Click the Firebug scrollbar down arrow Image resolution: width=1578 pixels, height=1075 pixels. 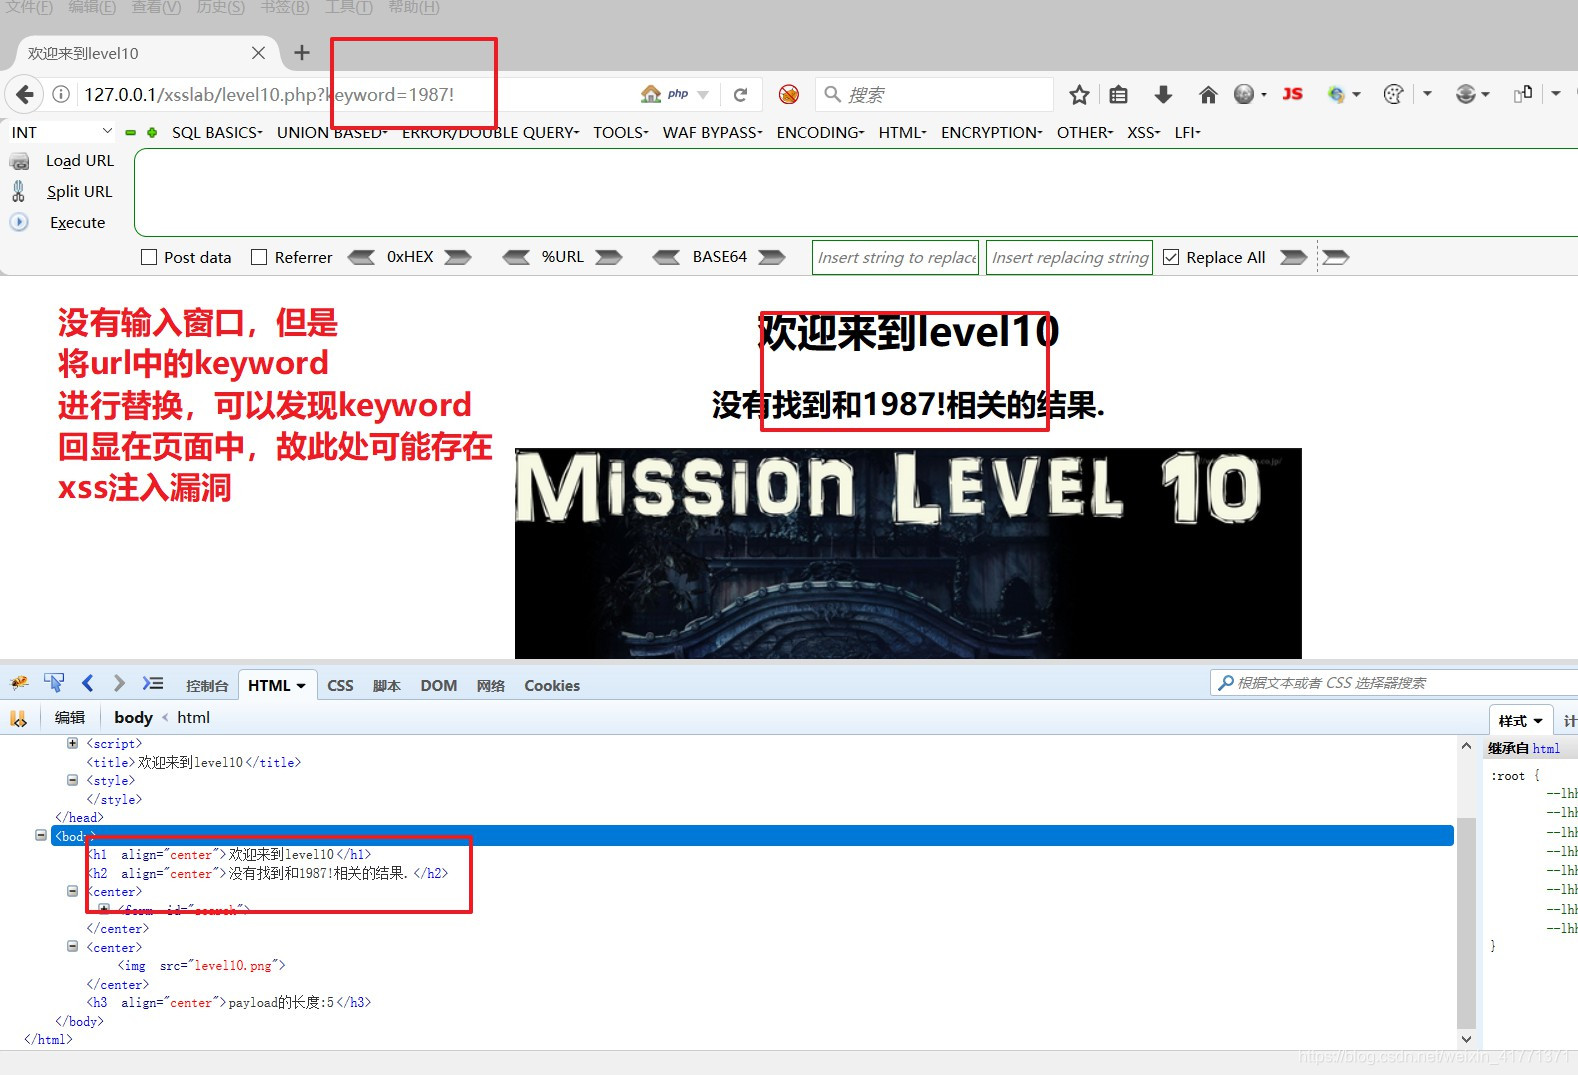[x=1466, y=1039]
